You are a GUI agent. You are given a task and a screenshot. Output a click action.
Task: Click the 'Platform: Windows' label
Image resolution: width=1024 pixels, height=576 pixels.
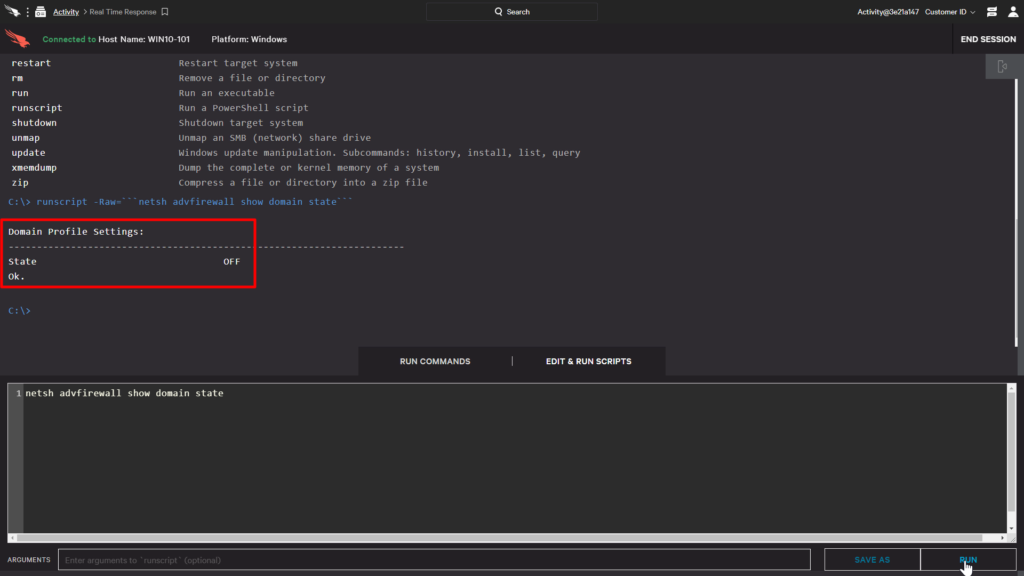click(249, 39)
